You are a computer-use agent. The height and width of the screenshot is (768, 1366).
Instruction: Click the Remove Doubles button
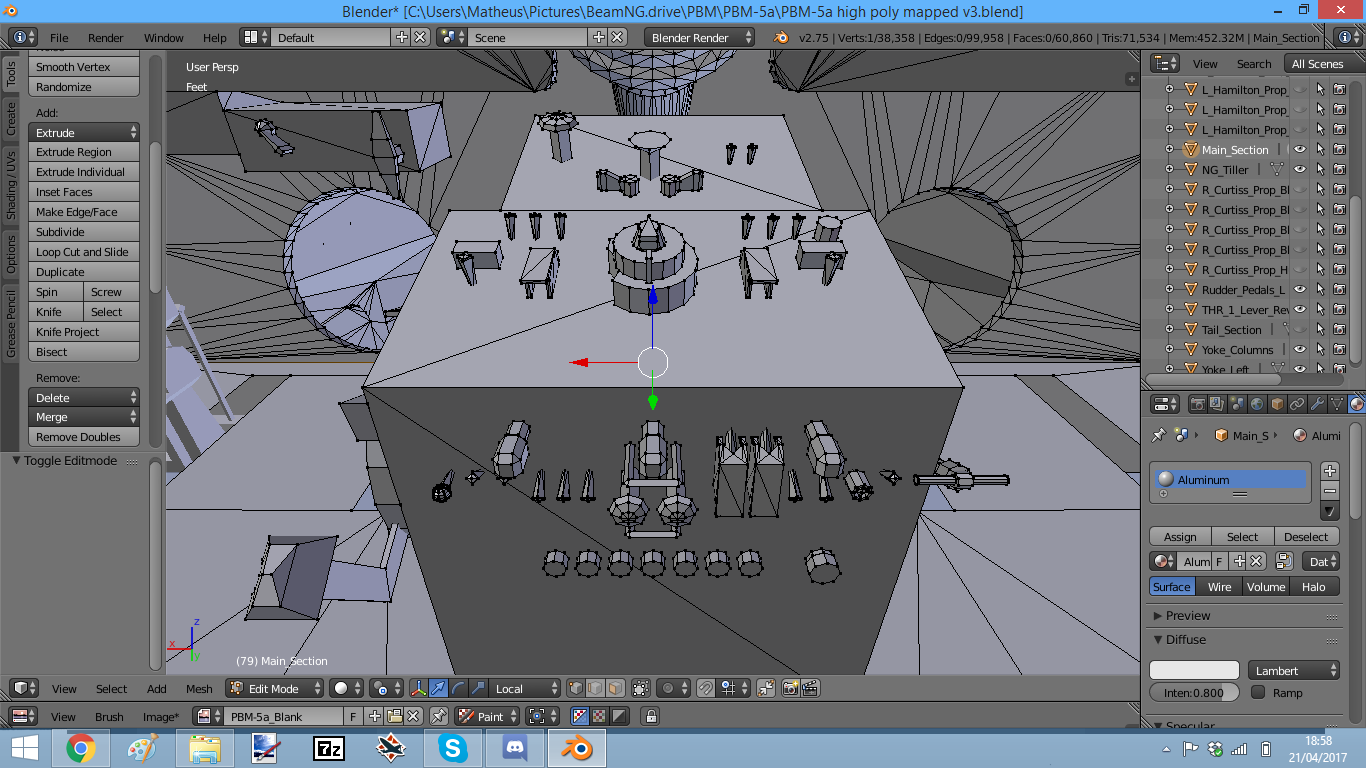point(84,437)
